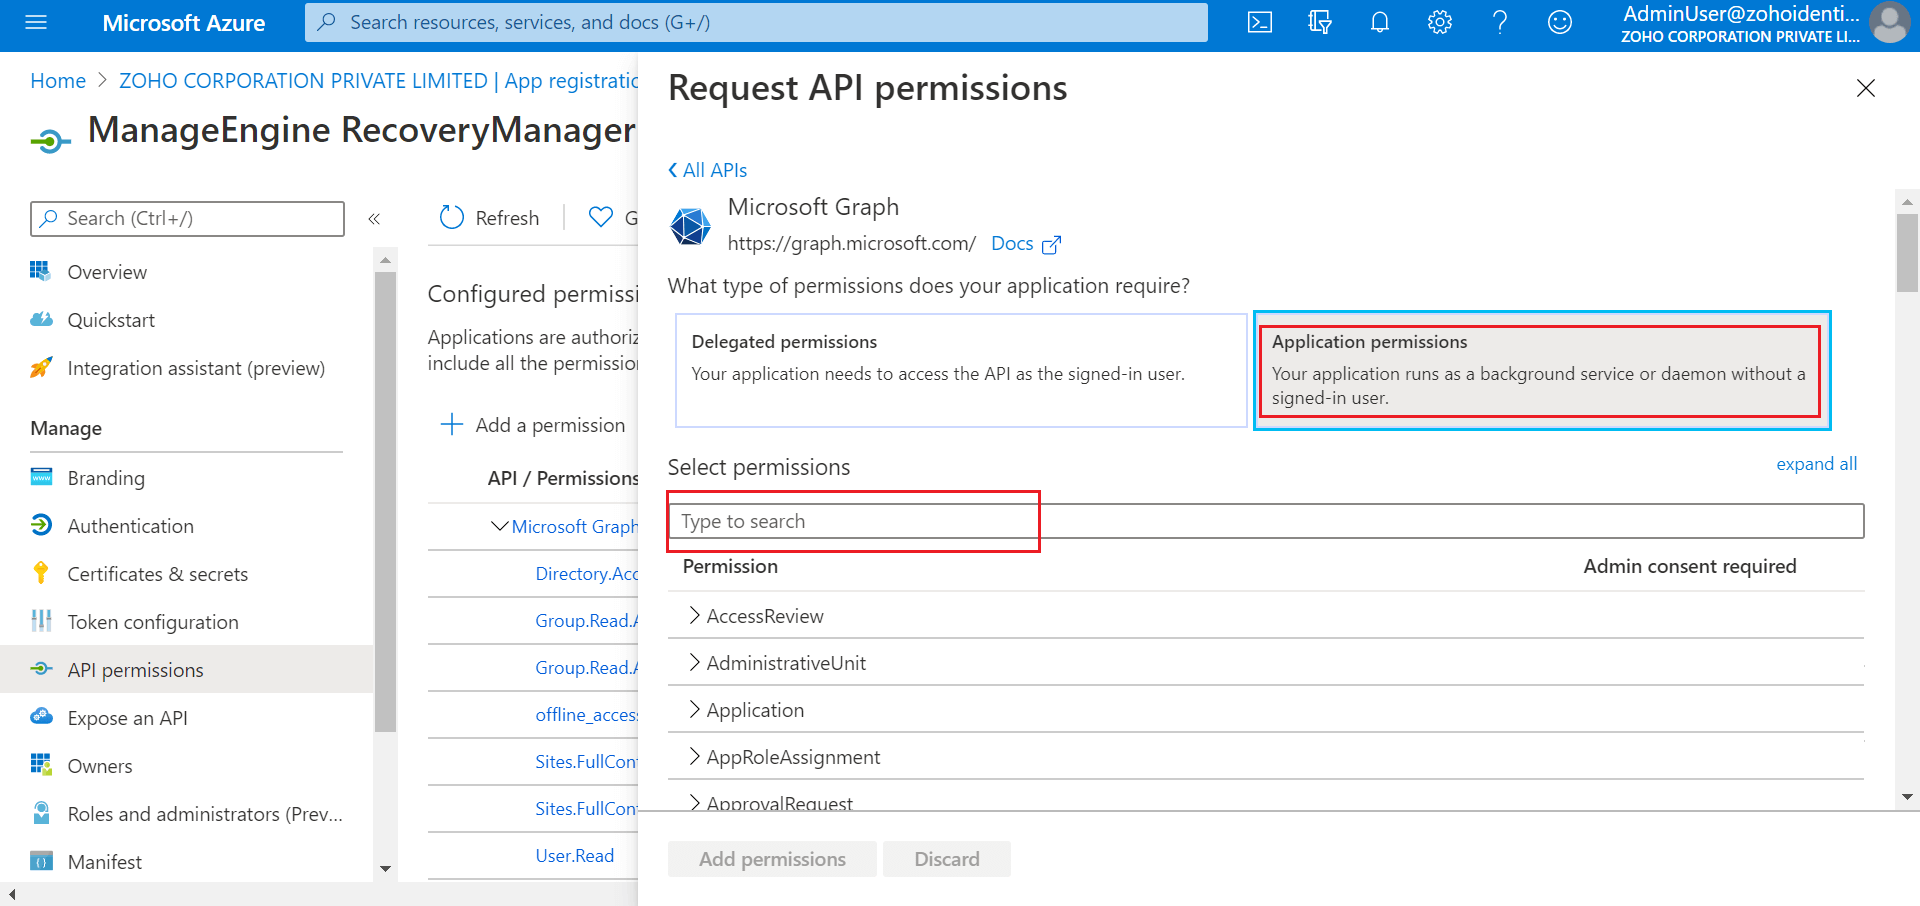Collapse the Microsoft Graph permissions tree
The width and height of the screenshot is (1920, 906).
499,526
